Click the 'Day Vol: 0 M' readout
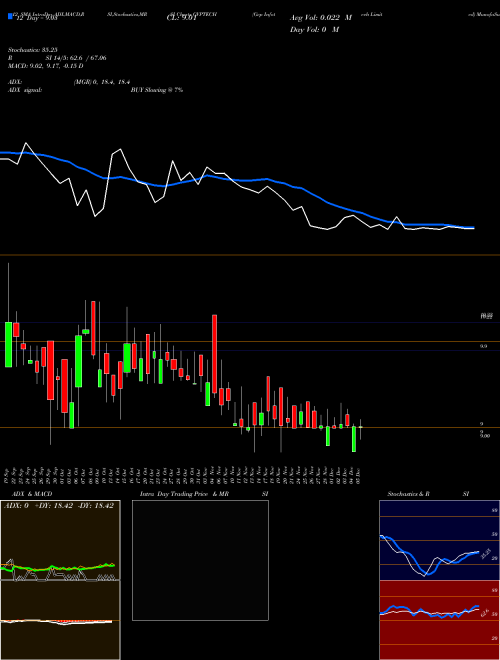 tap(314, 29)
